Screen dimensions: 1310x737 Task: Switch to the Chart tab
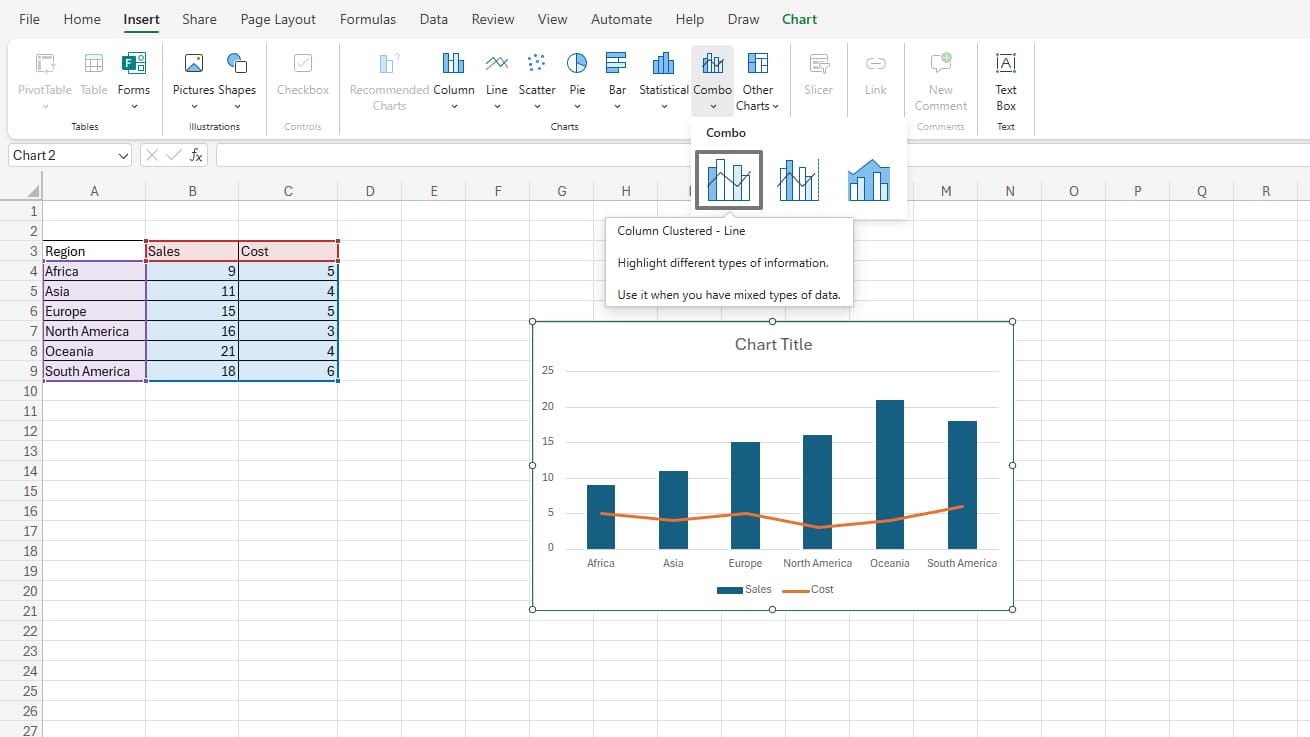[x=800, y=19]
